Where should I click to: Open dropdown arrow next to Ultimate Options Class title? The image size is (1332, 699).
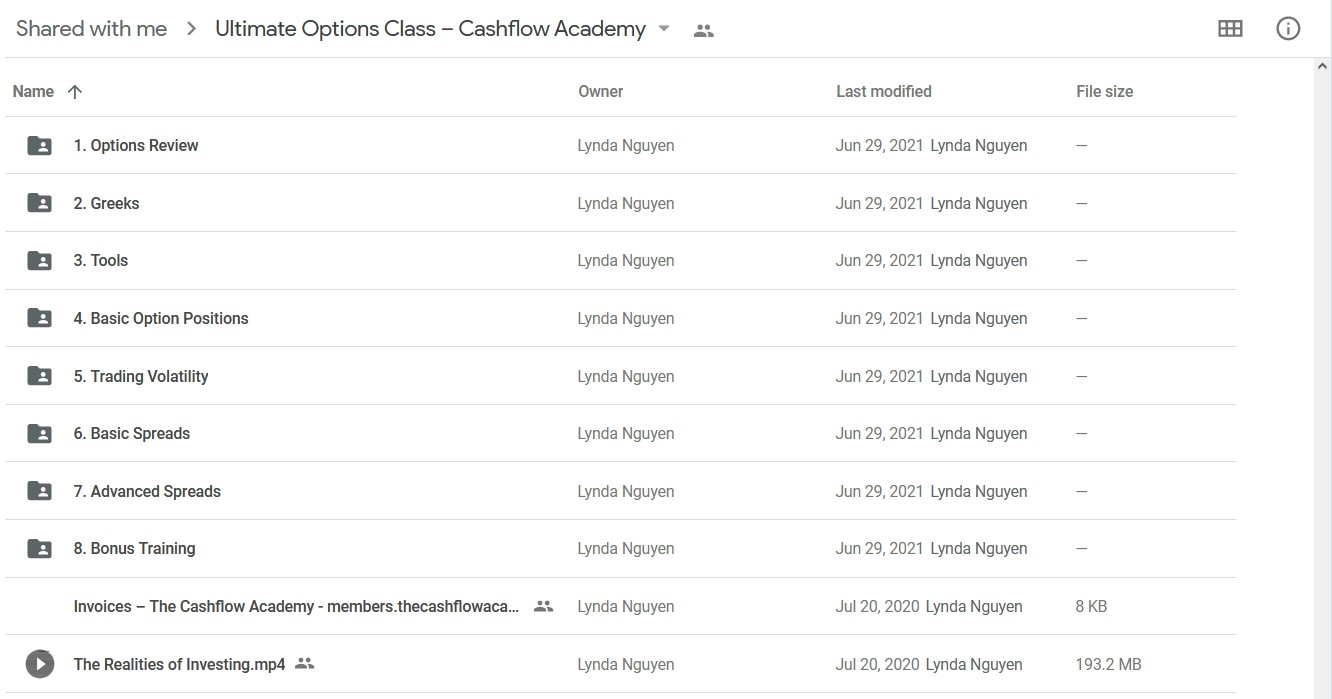(x=664, y=29)
